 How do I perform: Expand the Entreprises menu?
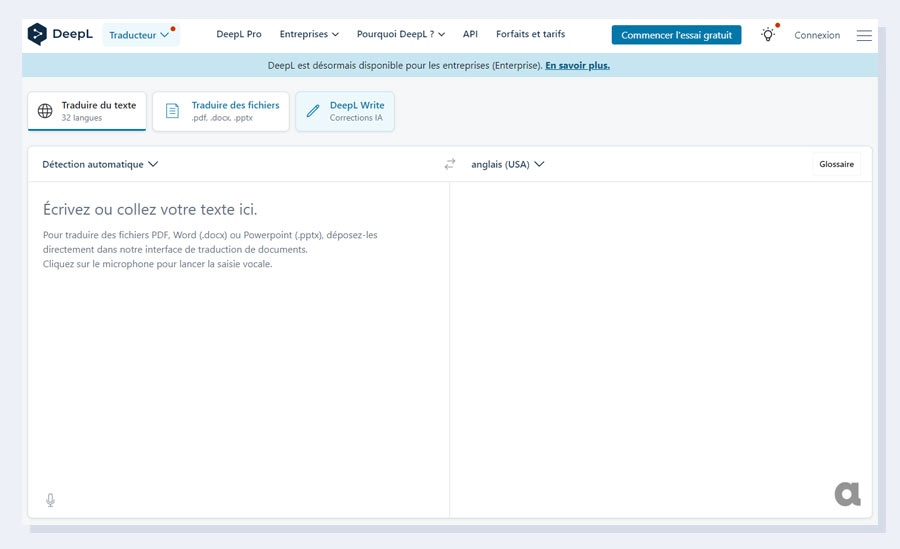click(309, 34)
